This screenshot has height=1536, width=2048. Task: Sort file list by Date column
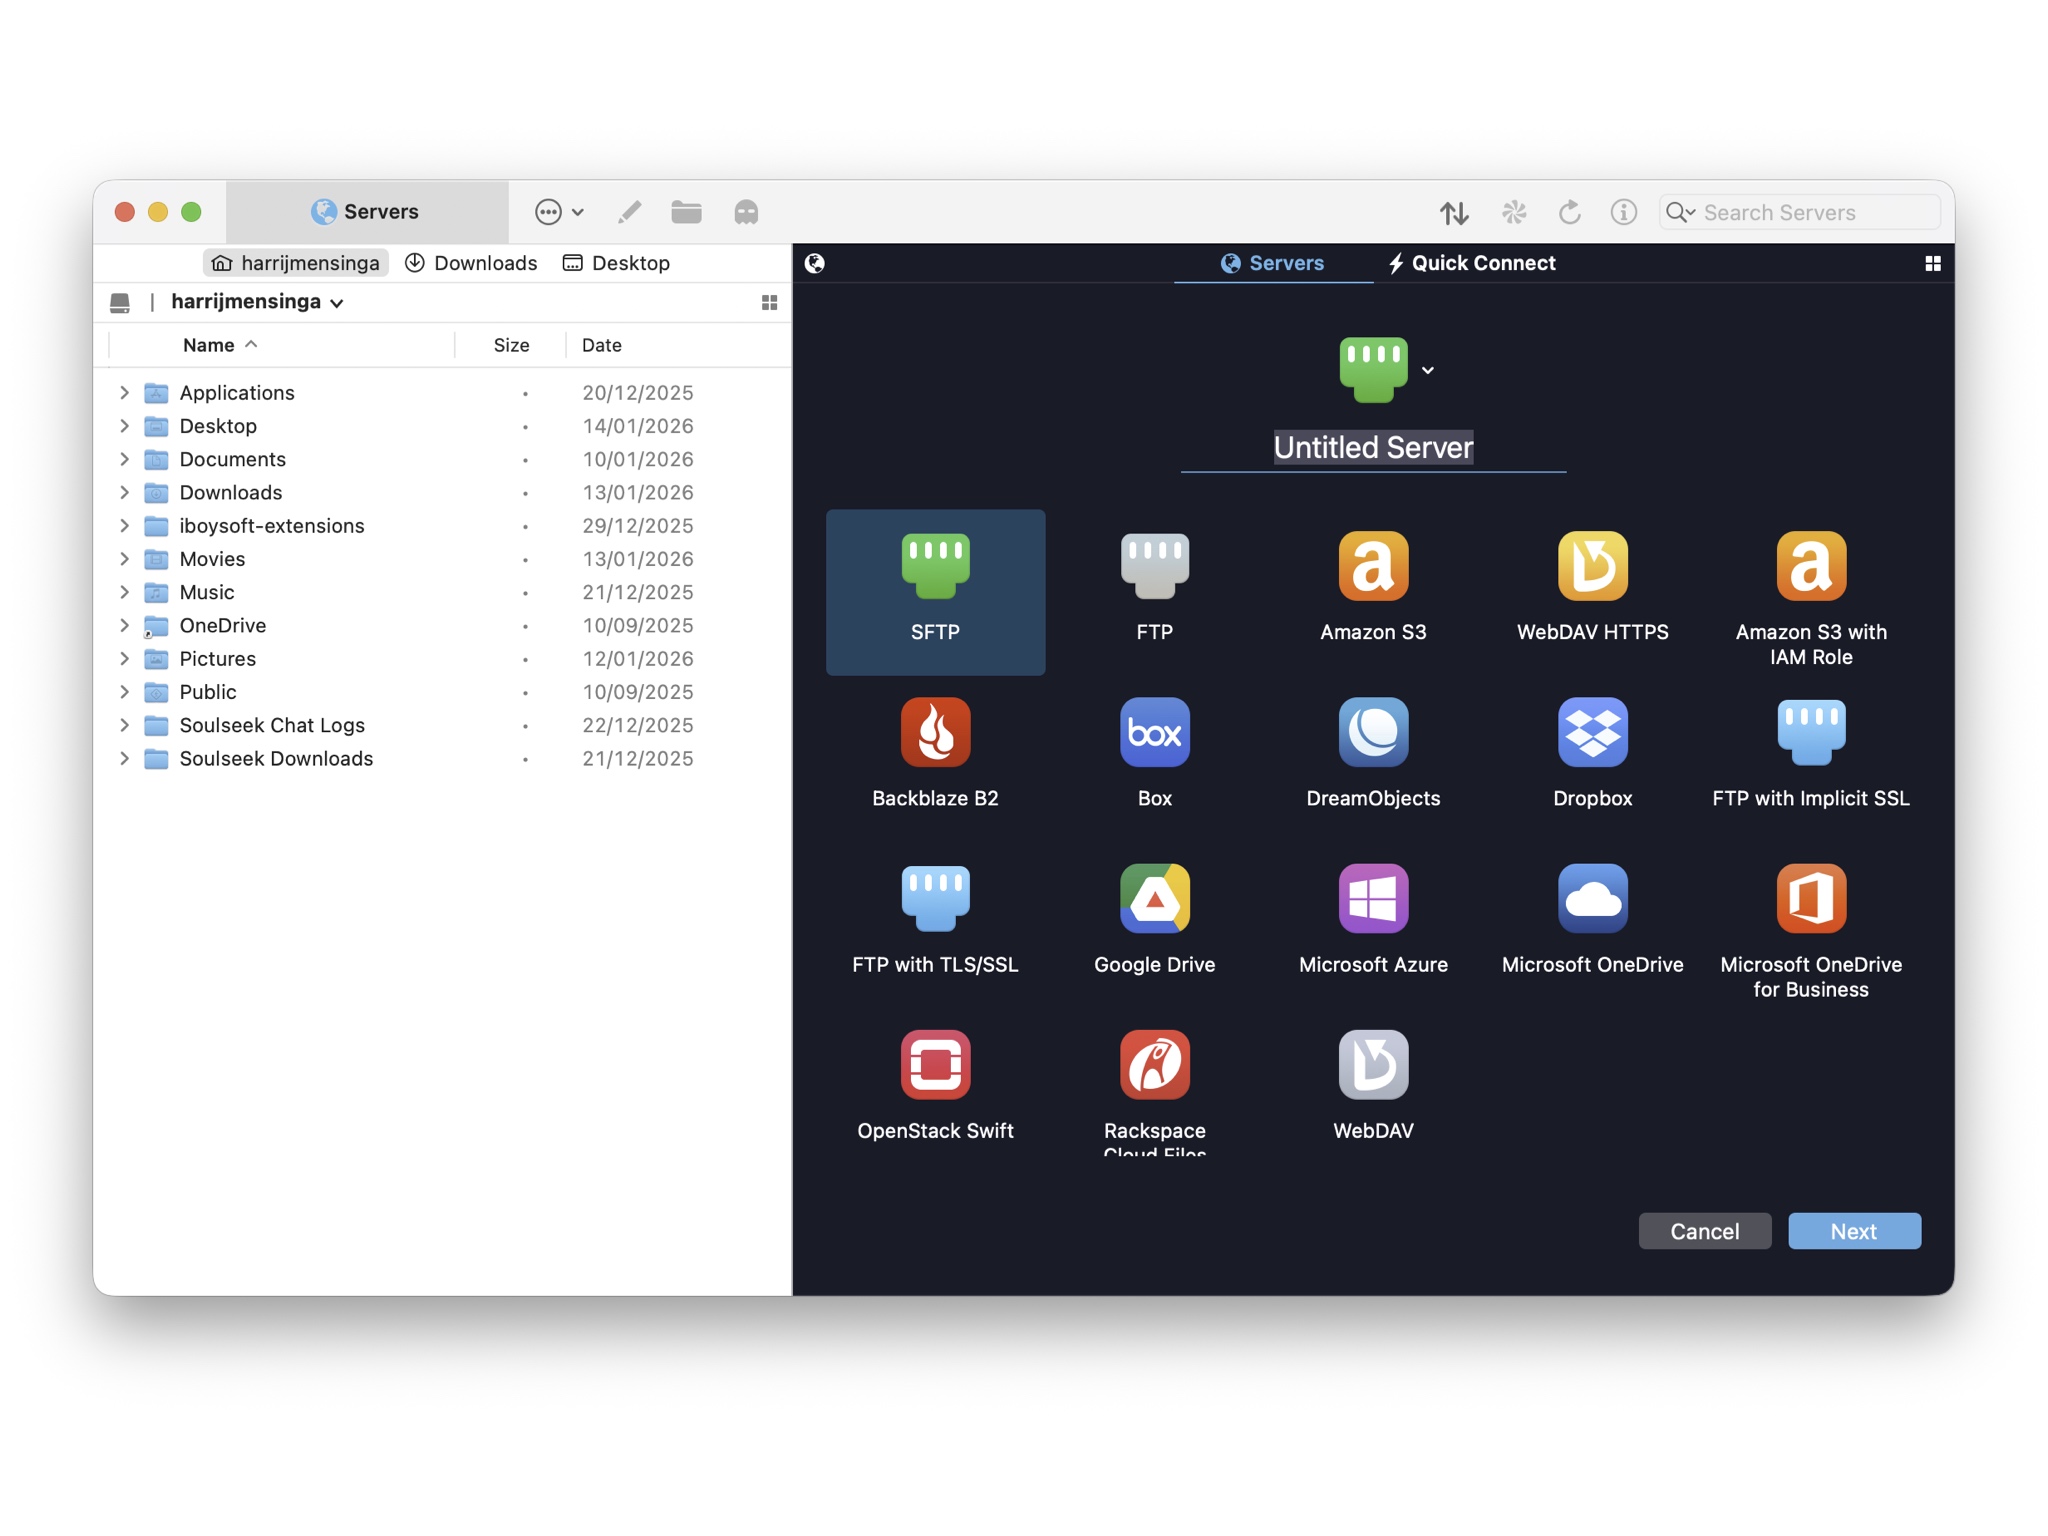coord(602,345)
